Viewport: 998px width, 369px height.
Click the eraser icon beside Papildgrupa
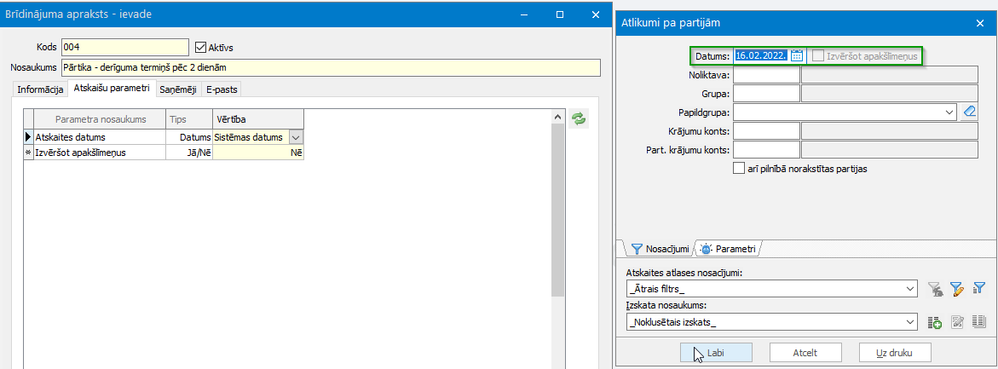click(969, 113)
